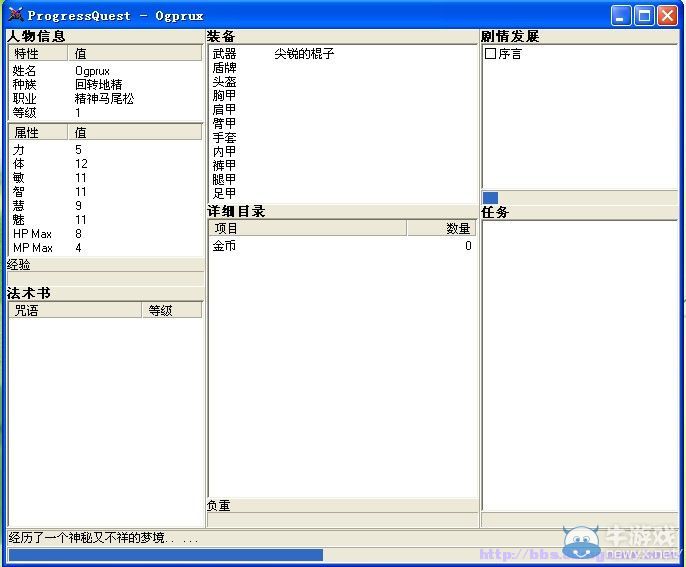Select the 盾牌 equipment row
The image size is (686, 567).
343,68
